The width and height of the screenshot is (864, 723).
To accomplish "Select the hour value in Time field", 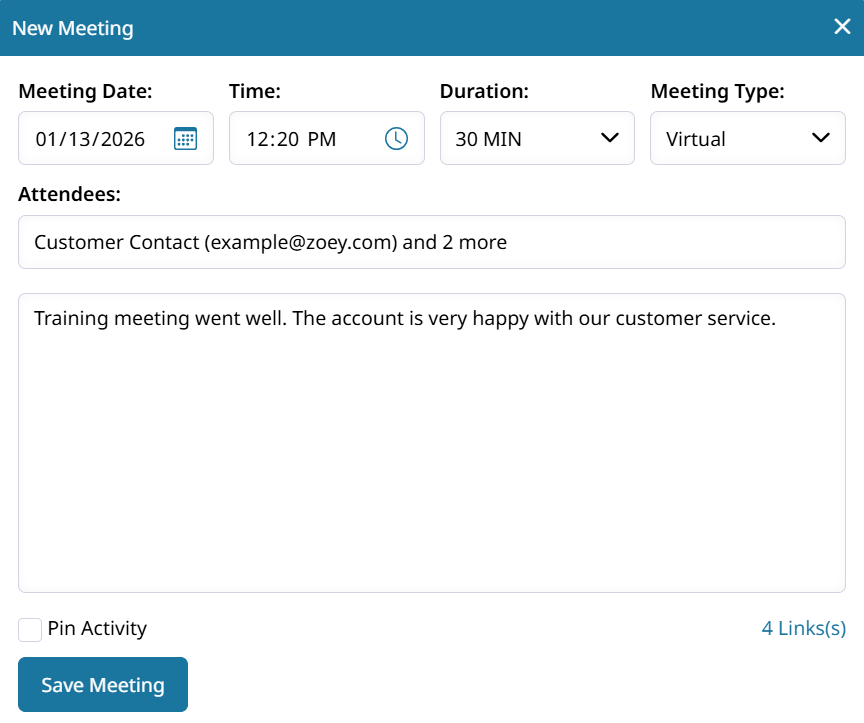I will (x=258, y=139).
